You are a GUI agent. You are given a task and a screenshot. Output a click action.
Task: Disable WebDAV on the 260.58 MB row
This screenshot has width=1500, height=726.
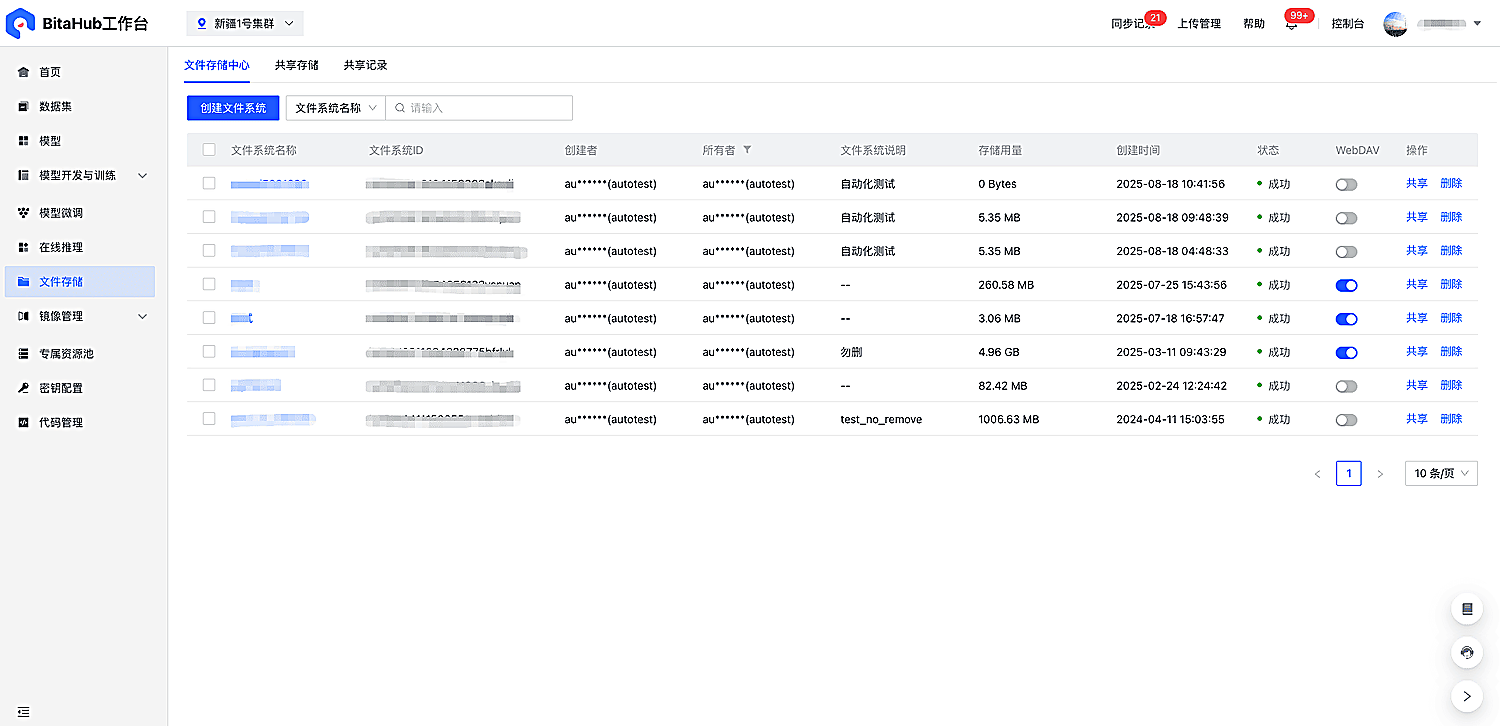[1346, 285]
